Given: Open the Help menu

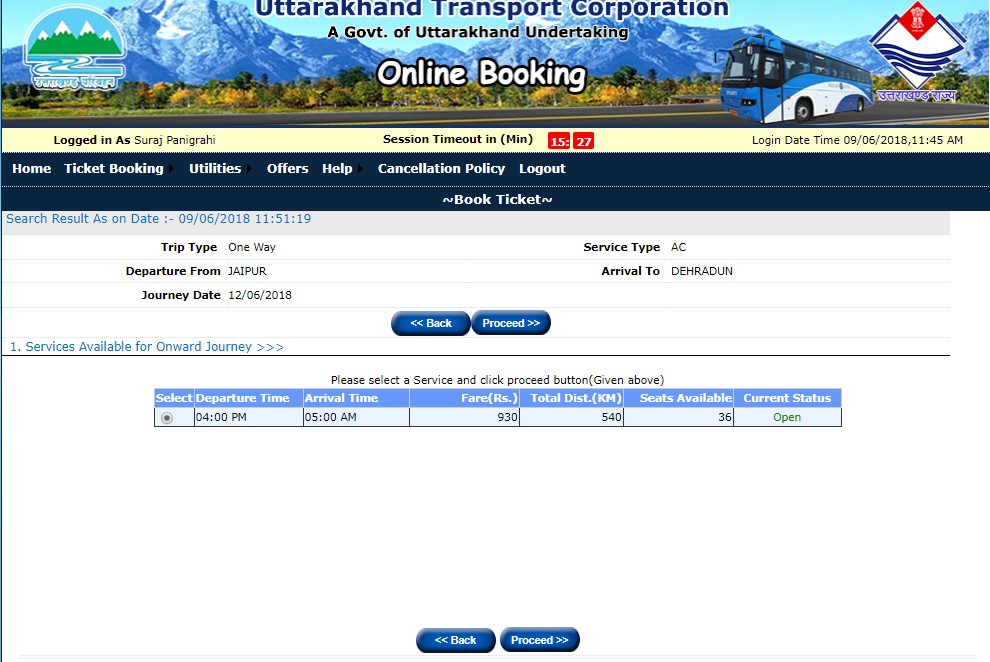Looking at the screenshot, I should pos(337,168).
